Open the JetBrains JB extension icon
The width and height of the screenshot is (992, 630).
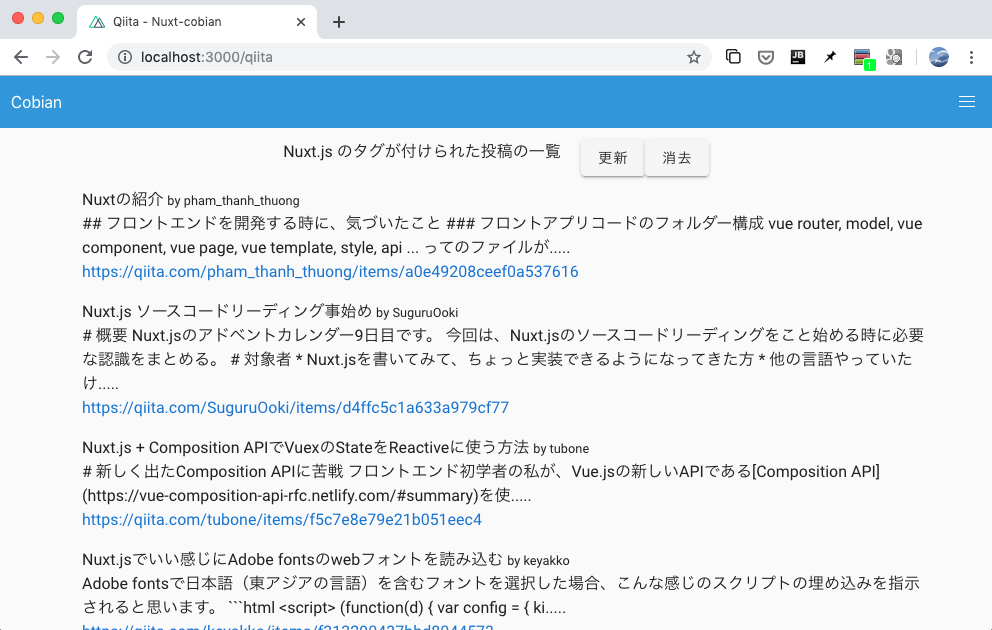[x=798, y=57]
